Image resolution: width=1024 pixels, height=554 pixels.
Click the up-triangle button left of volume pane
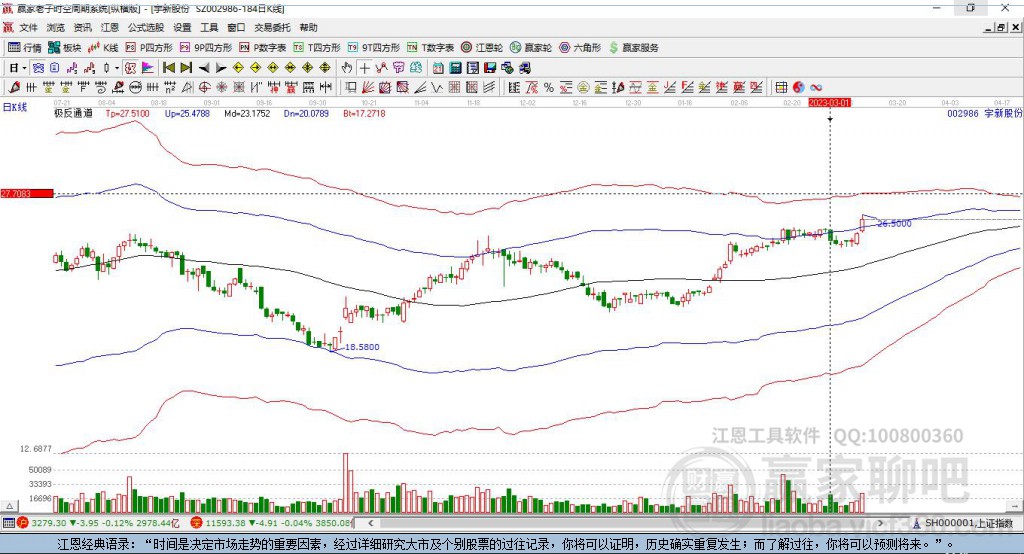10,506
